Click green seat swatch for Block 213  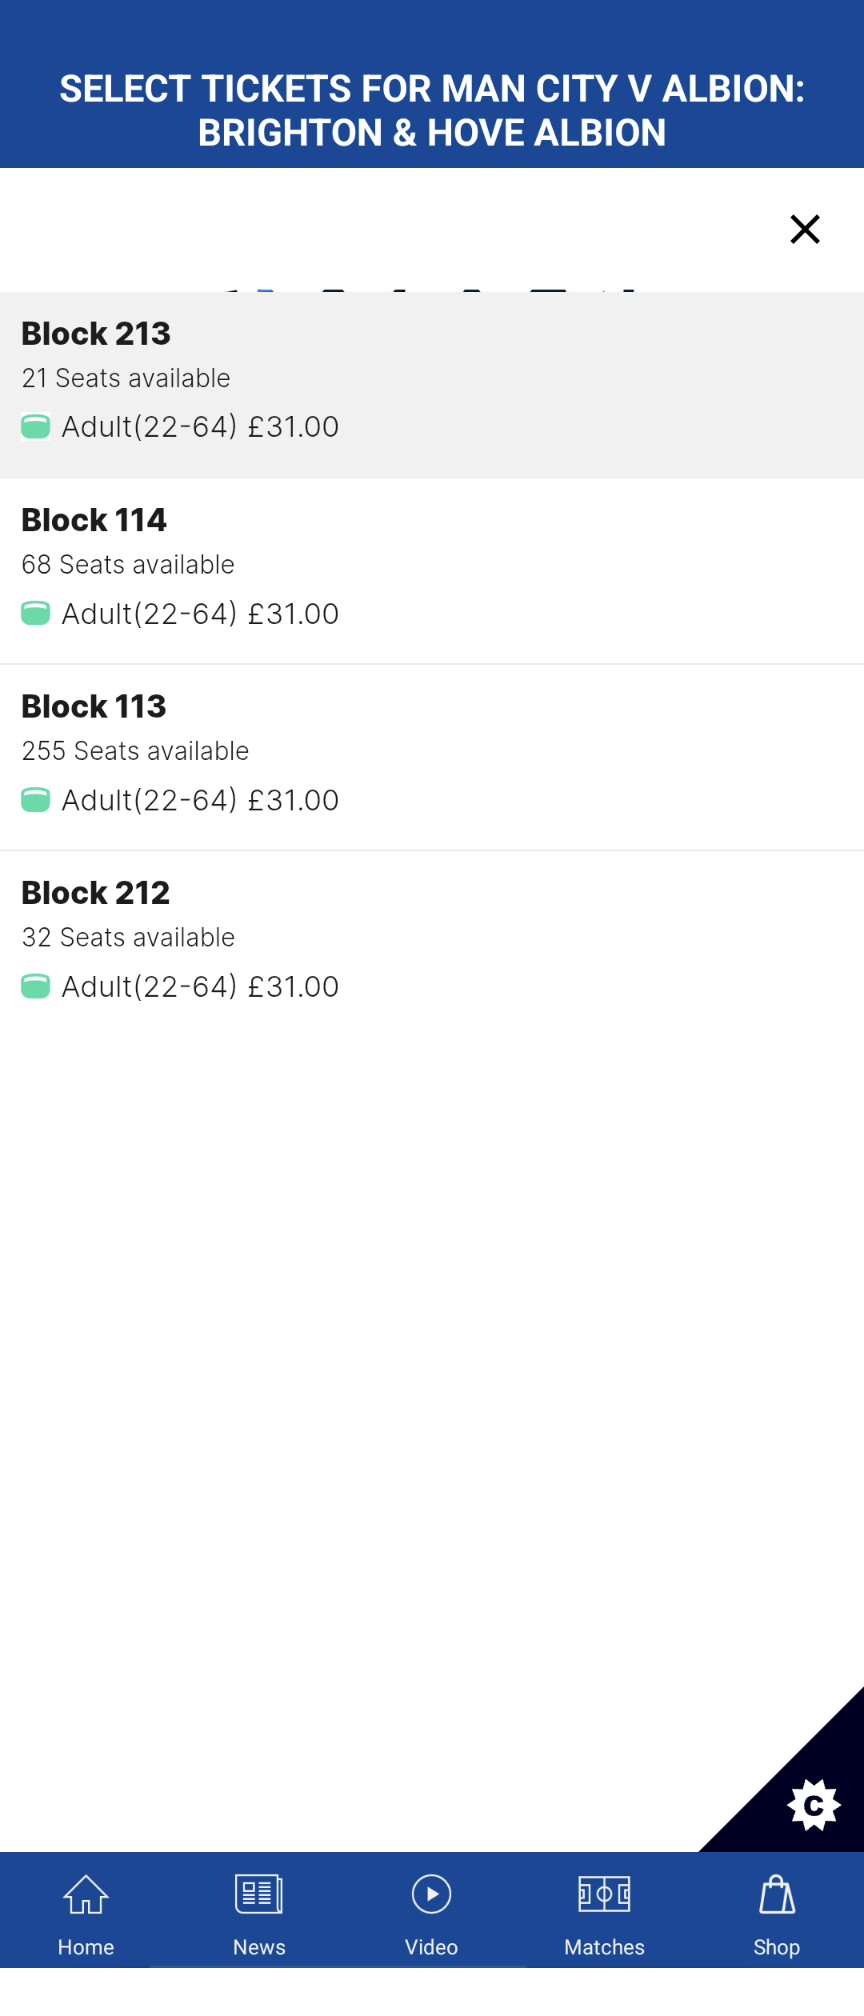(36, 427)
